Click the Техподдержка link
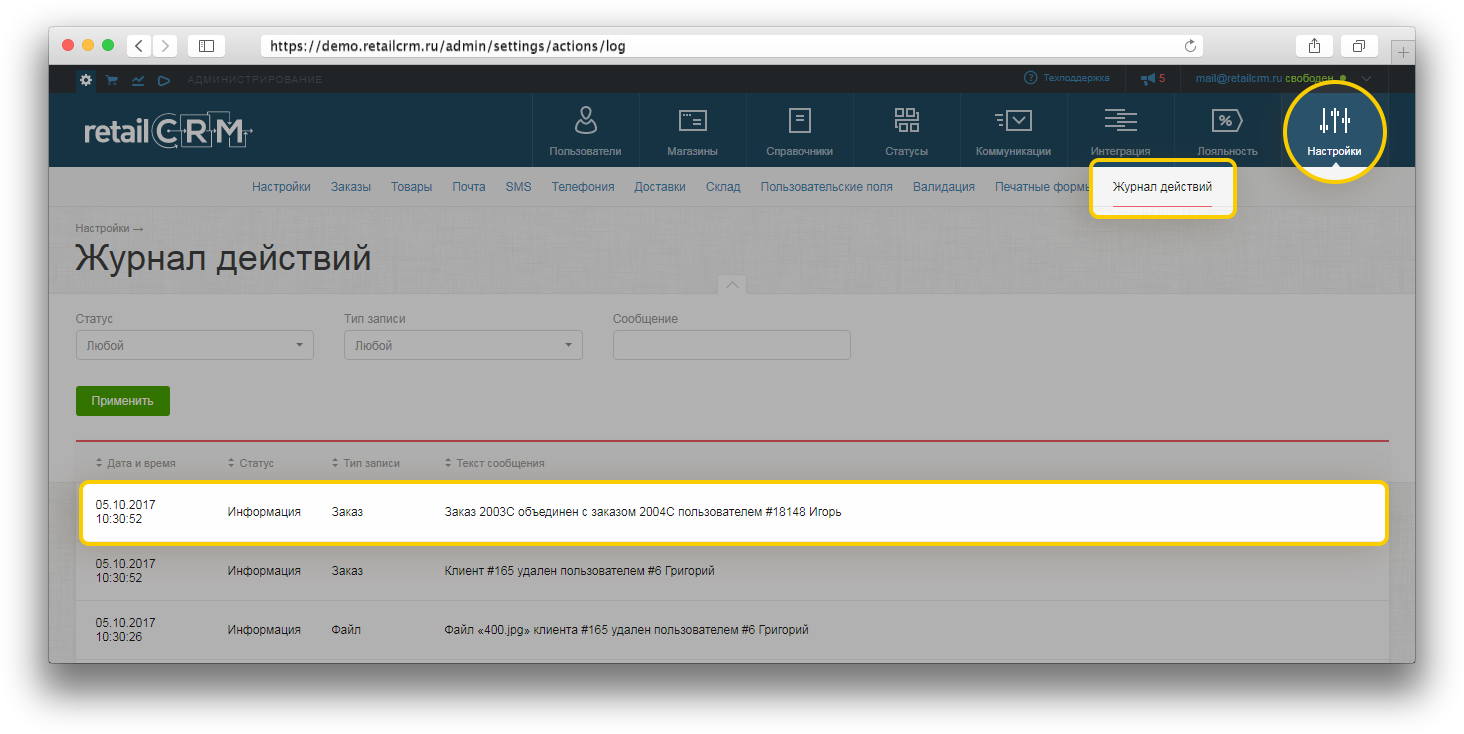The height and width of the screenshot is (734, 1464). pyautogui.click(x=1076, y=78)
